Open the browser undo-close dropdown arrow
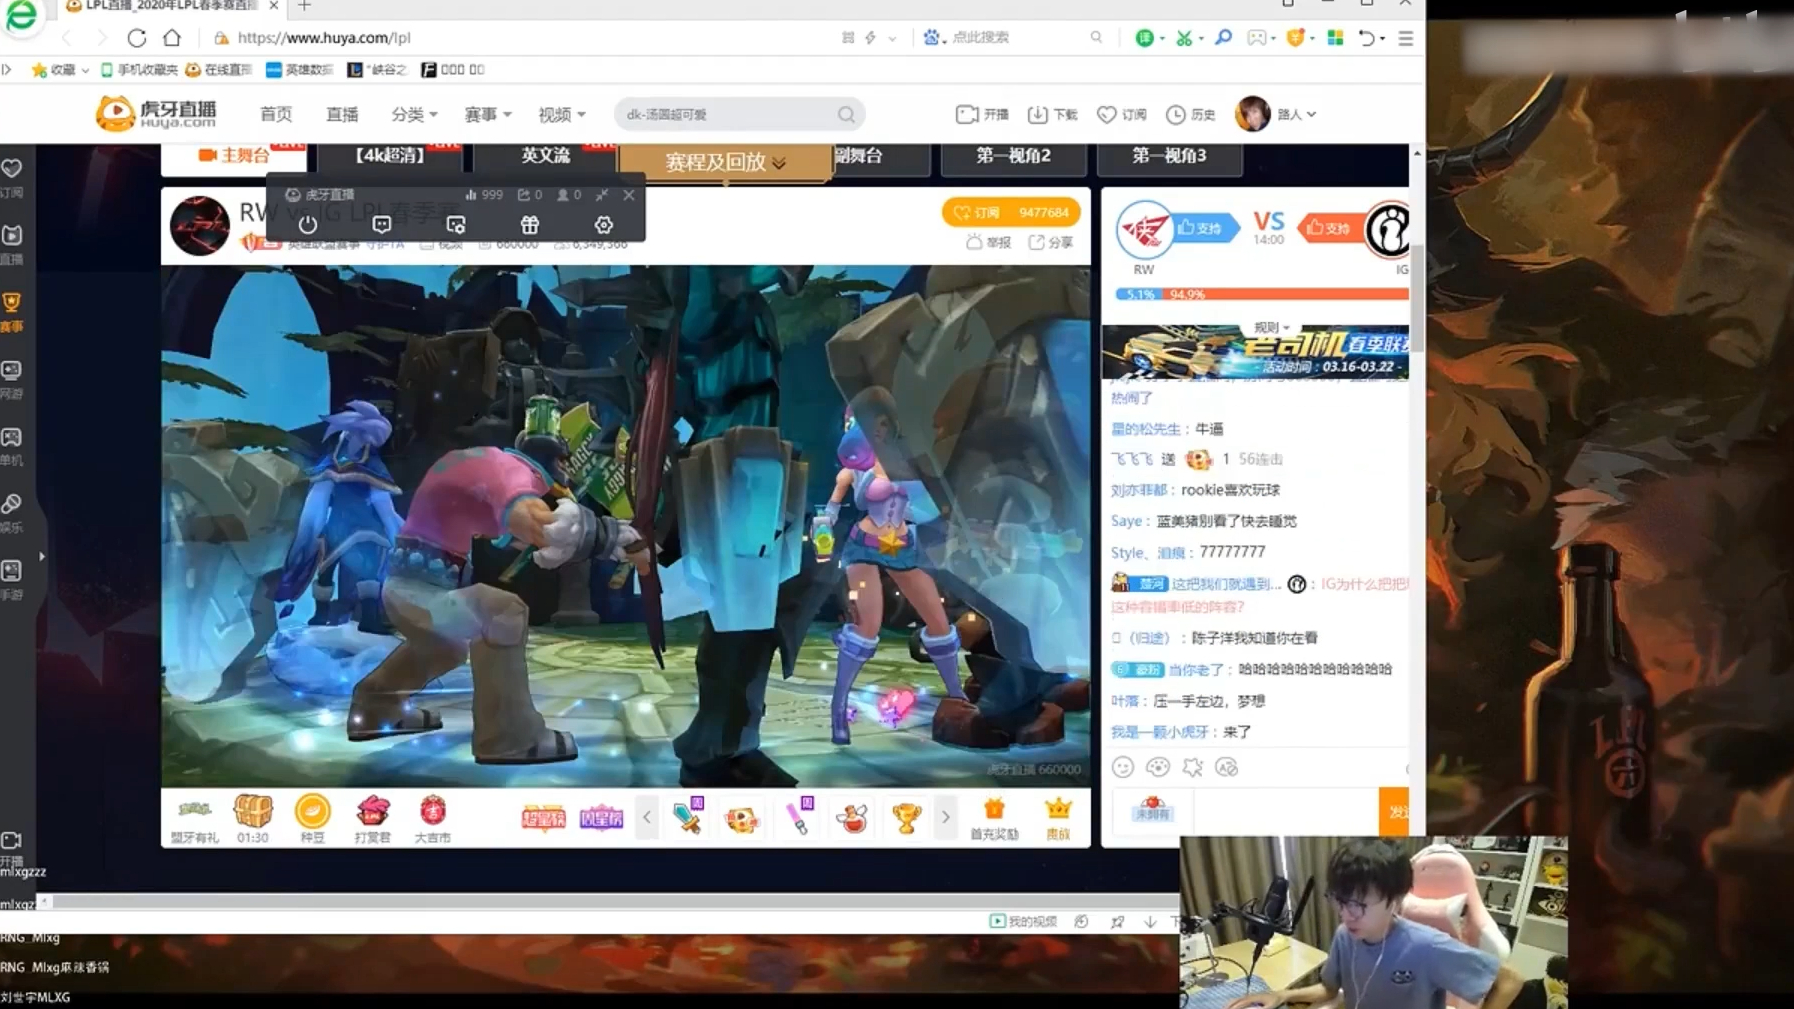1794x1009 pixels. click(x=1383, y=38)
